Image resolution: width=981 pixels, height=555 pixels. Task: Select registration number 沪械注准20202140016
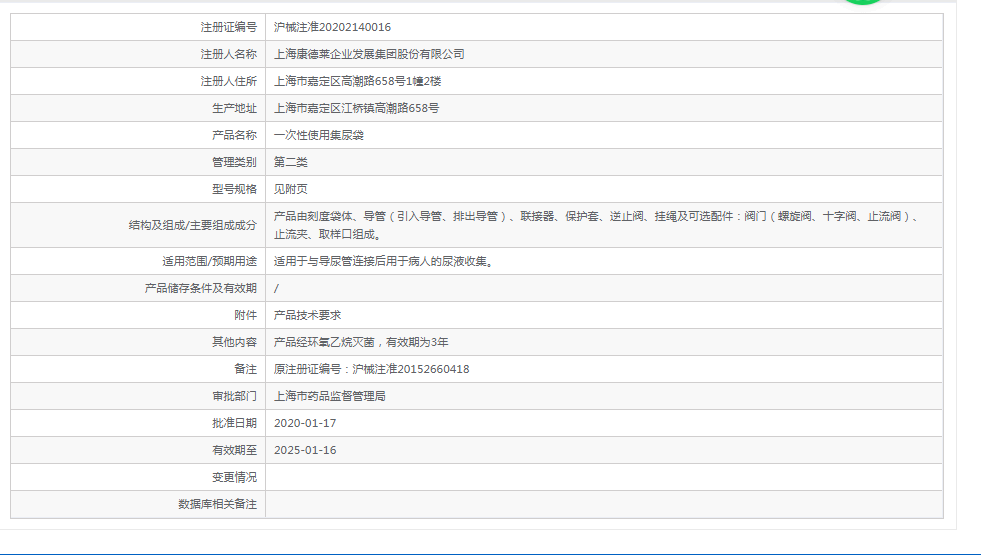[332, 27]
